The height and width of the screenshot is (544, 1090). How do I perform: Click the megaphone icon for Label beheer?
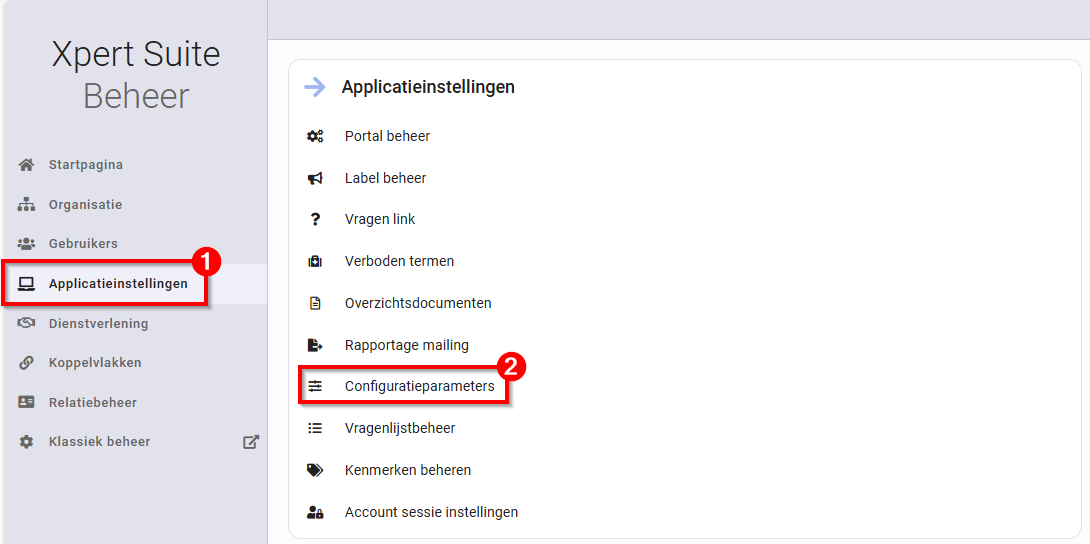[315, 178]
